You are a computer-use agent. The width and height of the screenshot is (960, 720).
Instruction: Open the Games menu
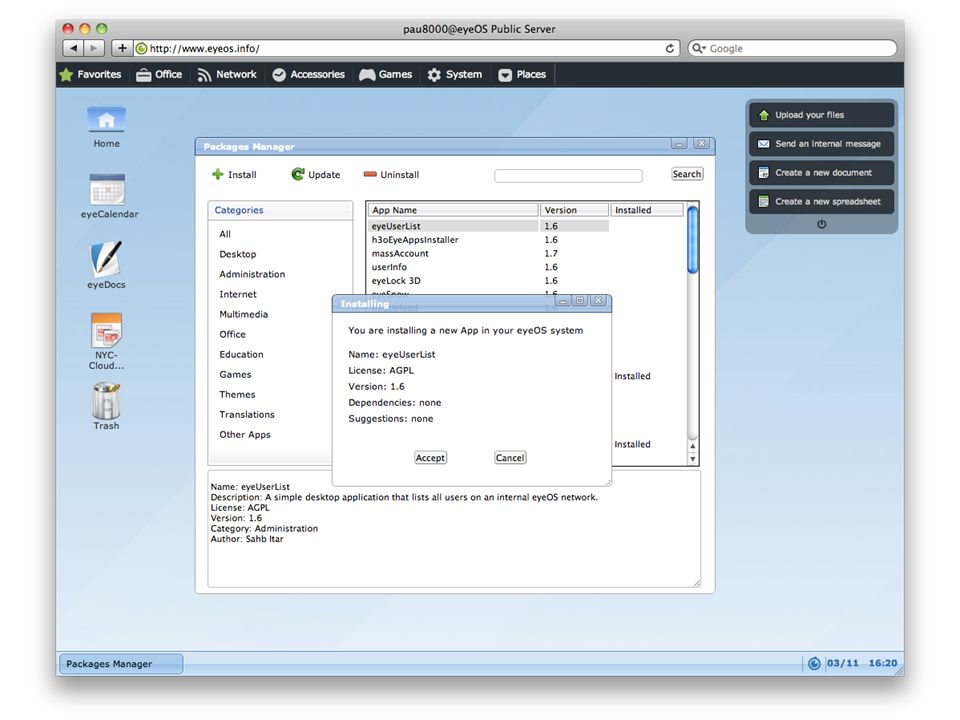386,75
